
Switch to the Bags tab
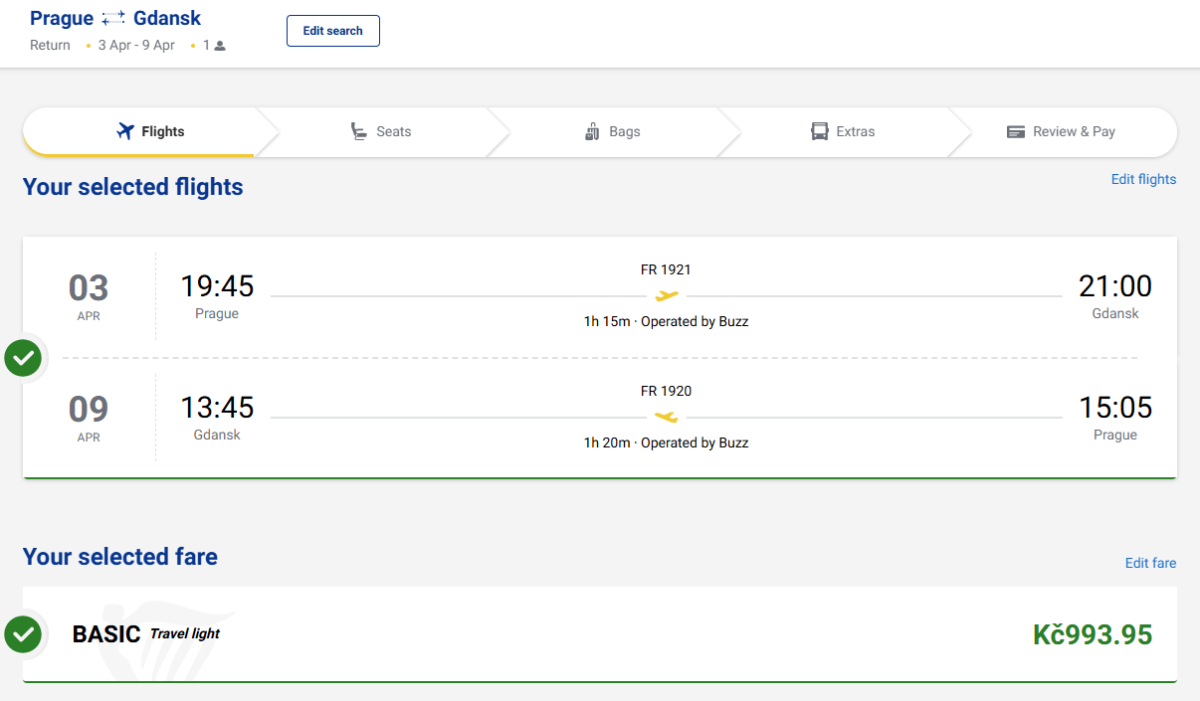tap(612, 132)
